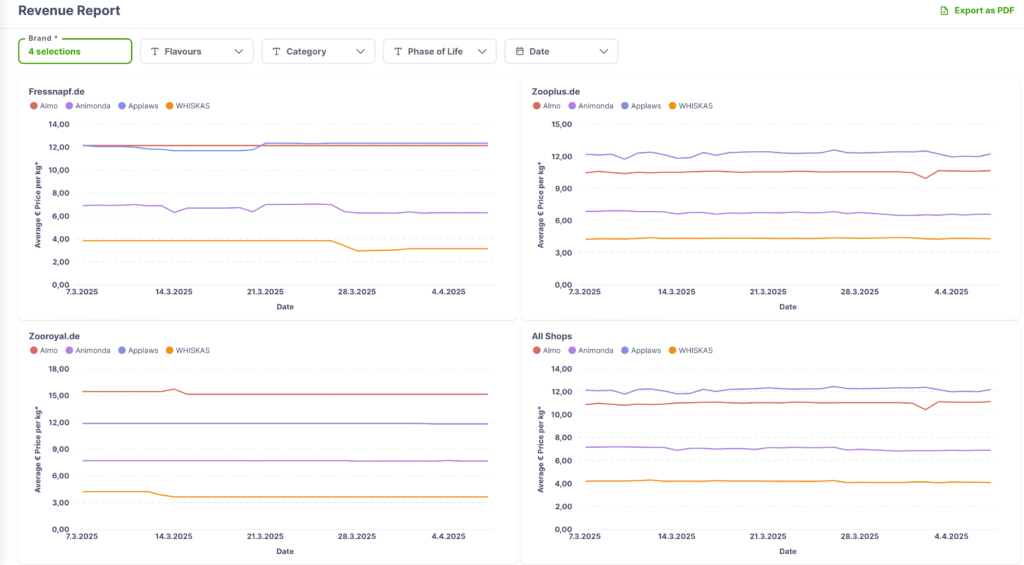Open Brand field showing 4 selections
The width and height of the screenshot is (1024, 565).
click(75, 51)
